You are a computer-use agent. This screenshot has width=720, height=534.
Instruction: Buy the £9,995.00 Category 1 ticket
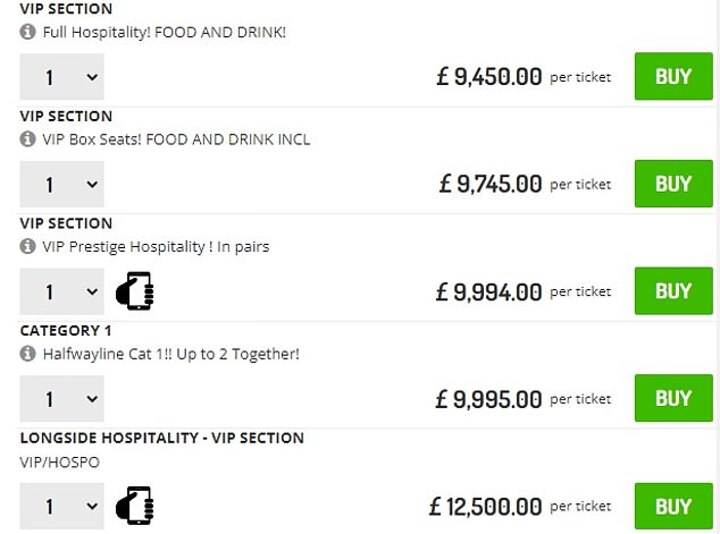click(673, 399)
